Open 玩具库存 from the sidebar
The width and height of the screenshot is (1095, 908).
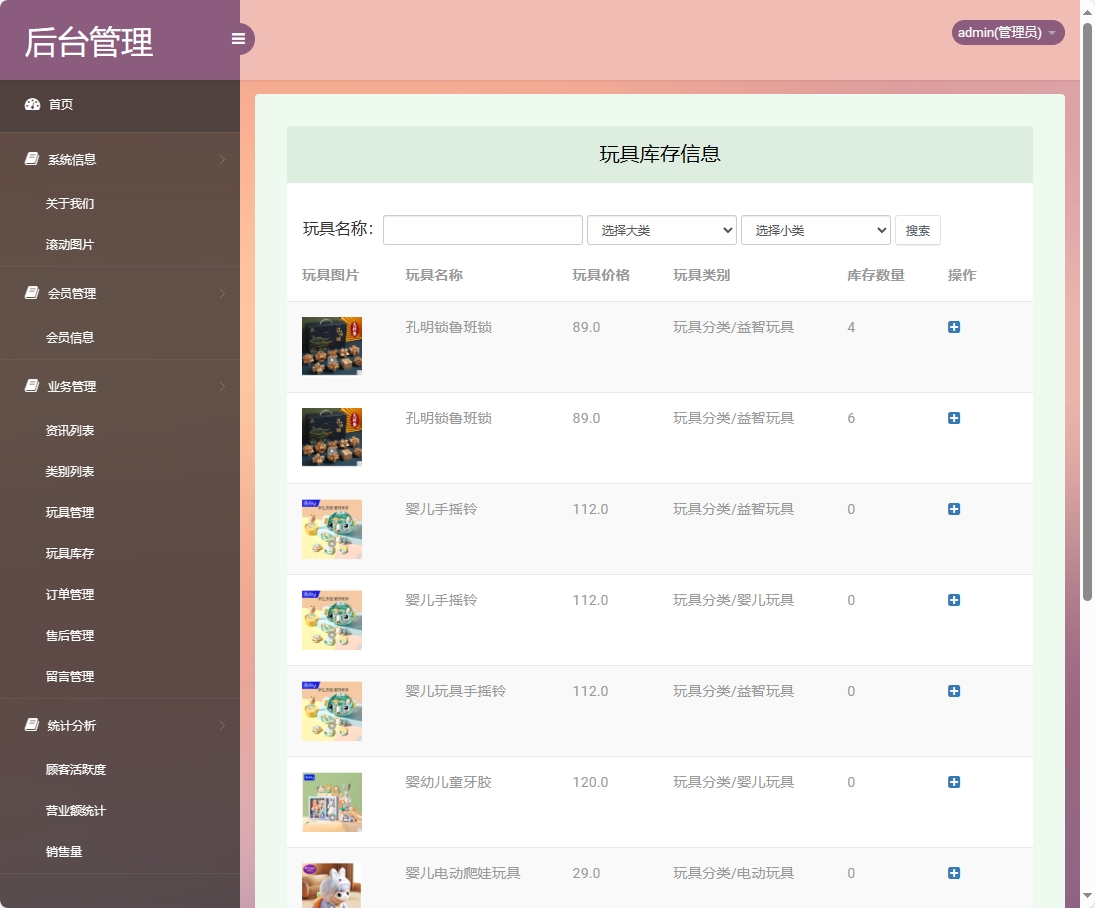(x=68, y=553)
